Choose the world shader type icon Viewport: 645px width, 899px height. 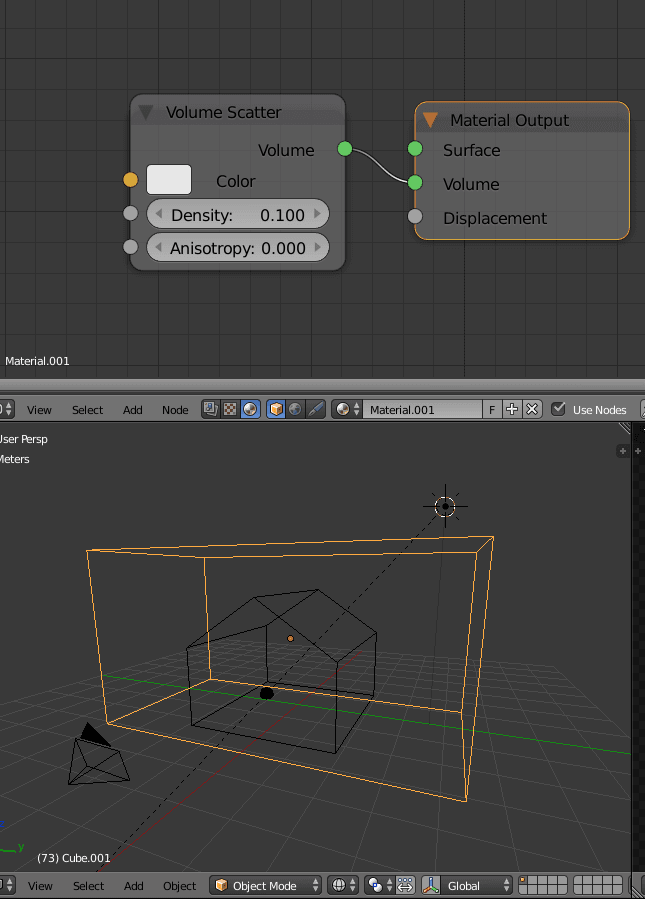click(x=295, y=409)
